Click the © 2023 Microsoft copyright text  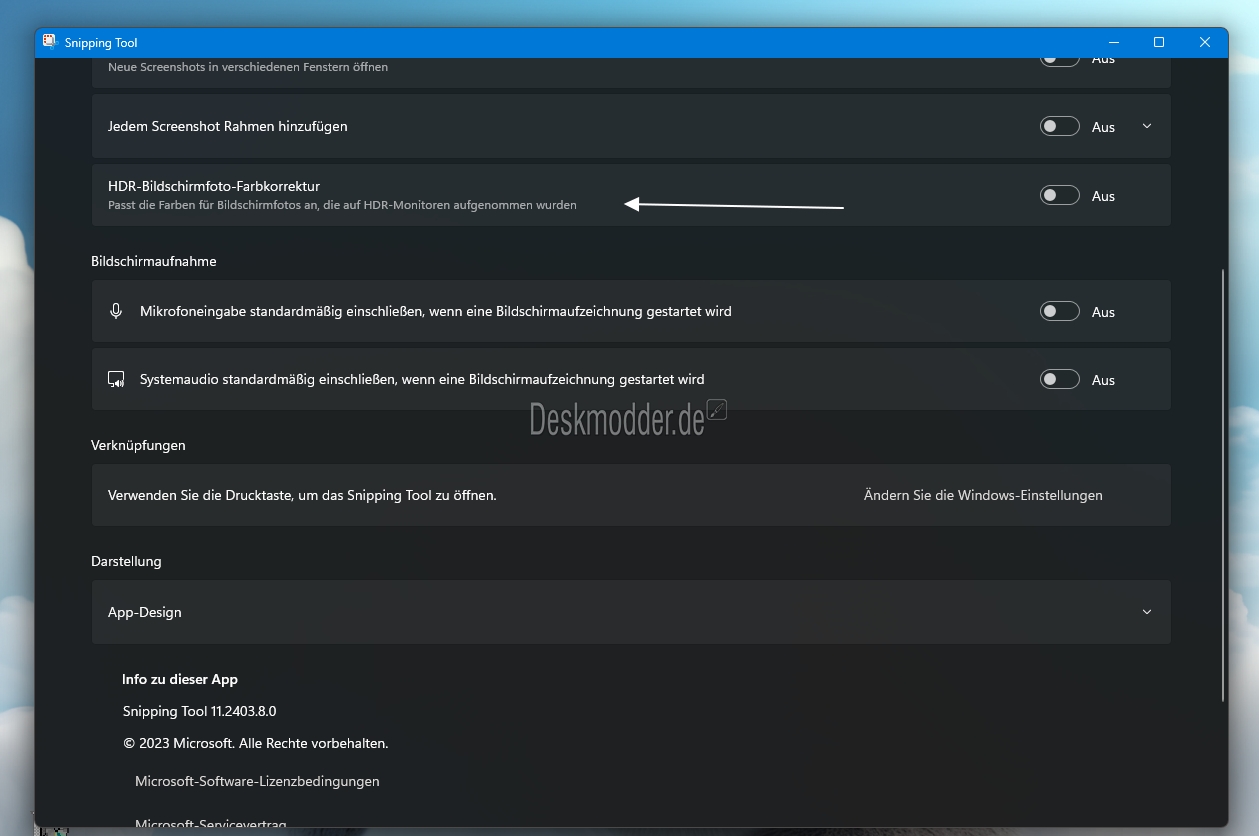[x=255, y=743]
